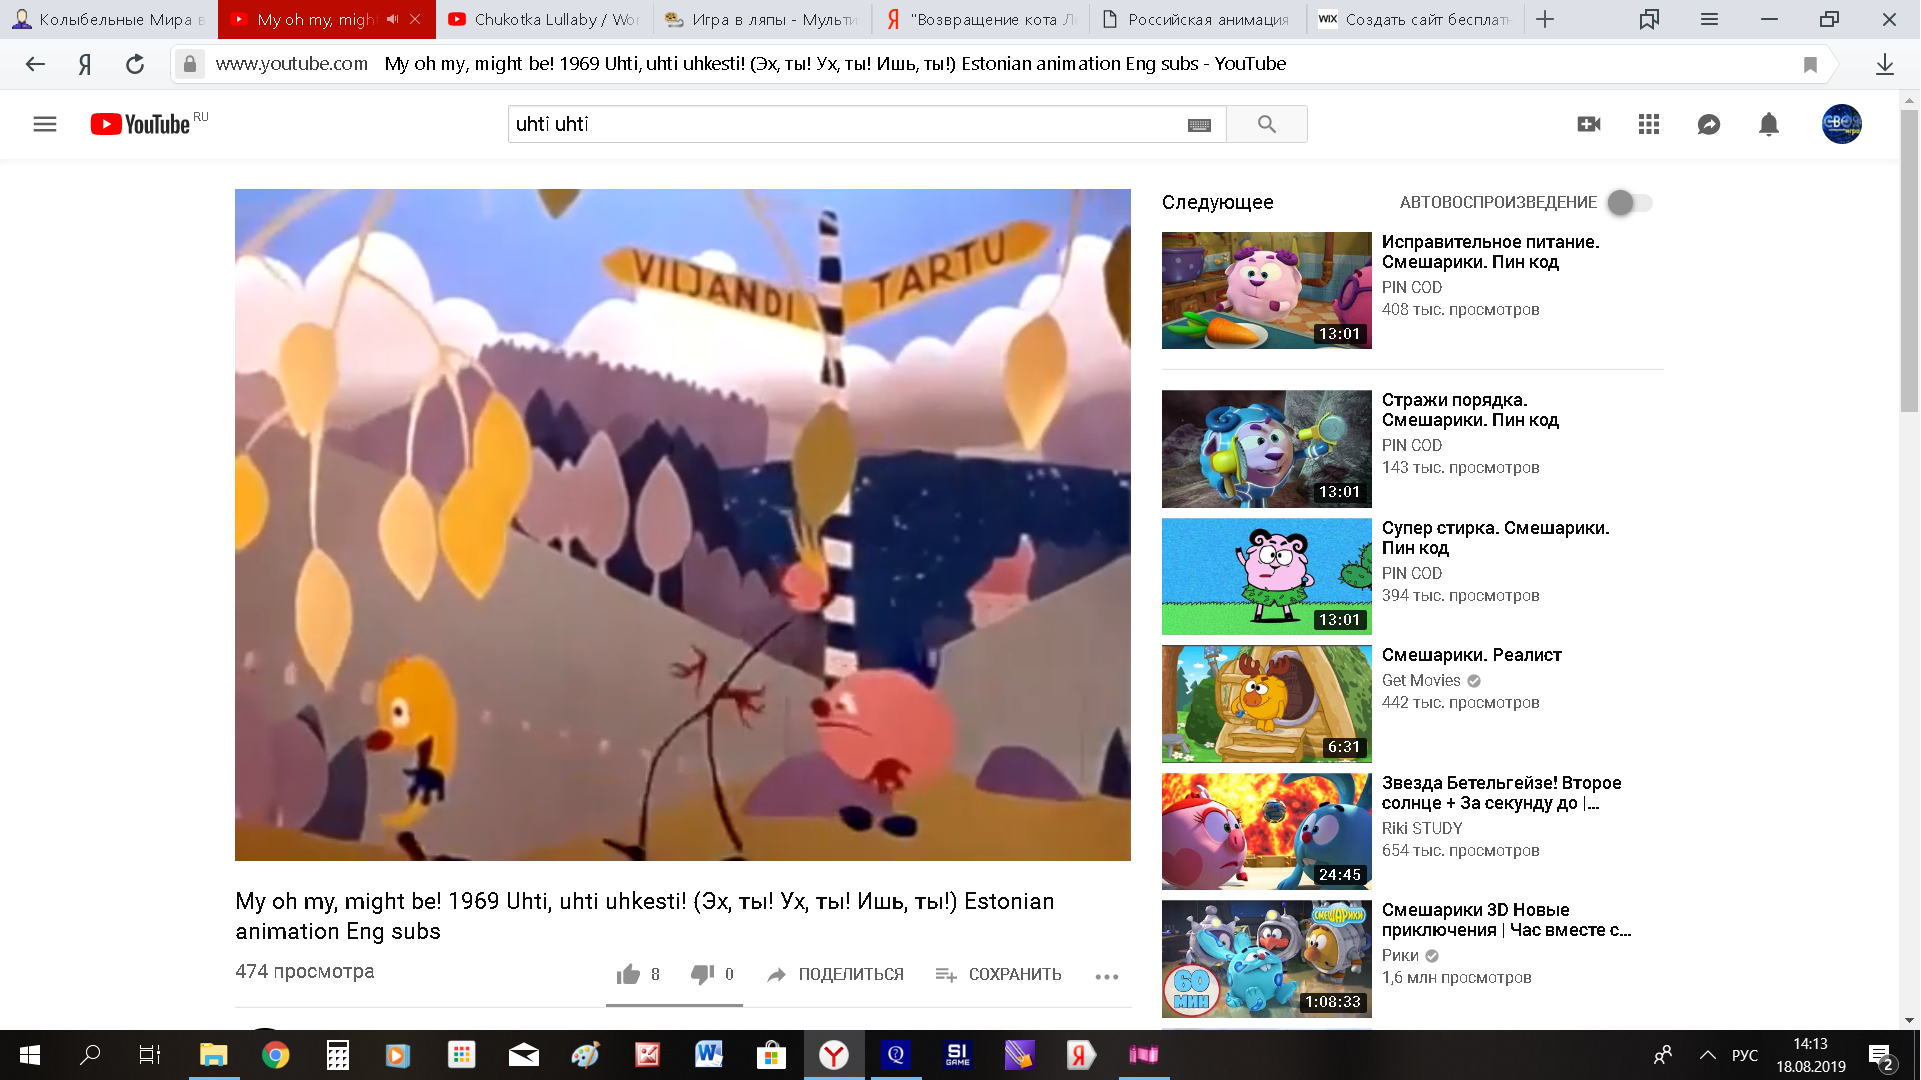Open the browser bookmarks panel icon
The image size is (1921, 1080).
pyautogui.click(x=1649, y=19)
